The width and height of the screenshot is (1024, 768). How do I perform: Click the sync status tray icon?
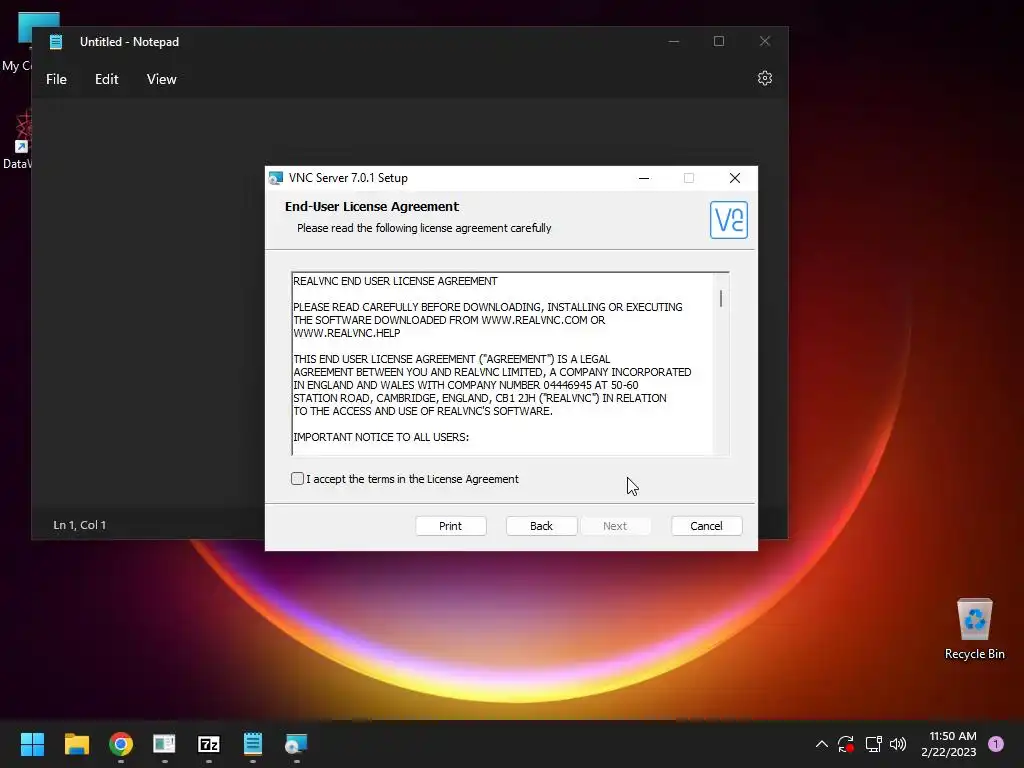coord(846,744)
